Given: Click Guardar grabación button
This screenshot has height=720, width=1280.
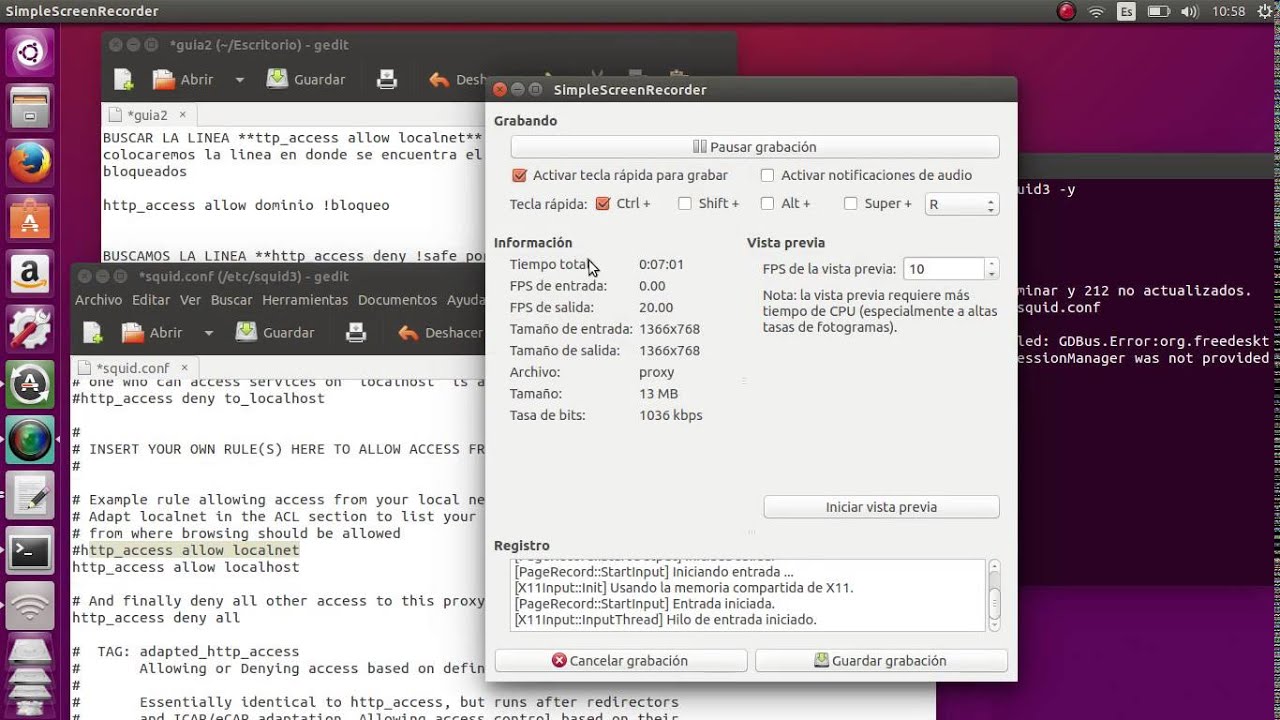Looking at the screenshot, I should click(x=881, y=661).
